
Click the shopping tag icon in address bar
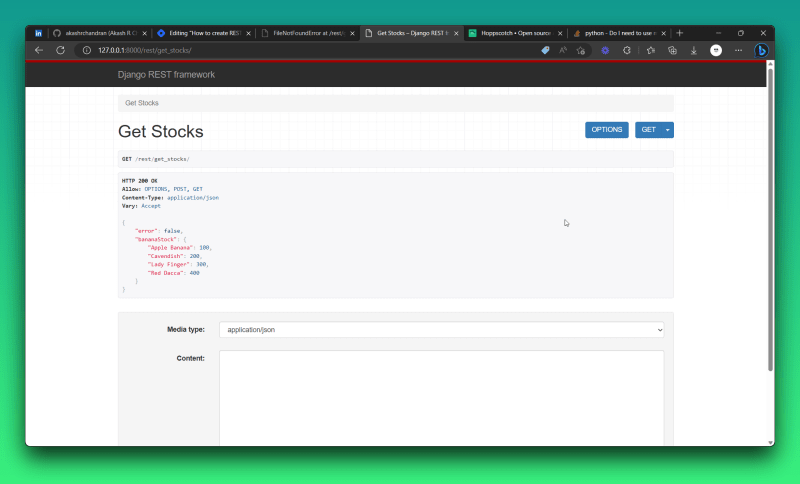point(545,50)
